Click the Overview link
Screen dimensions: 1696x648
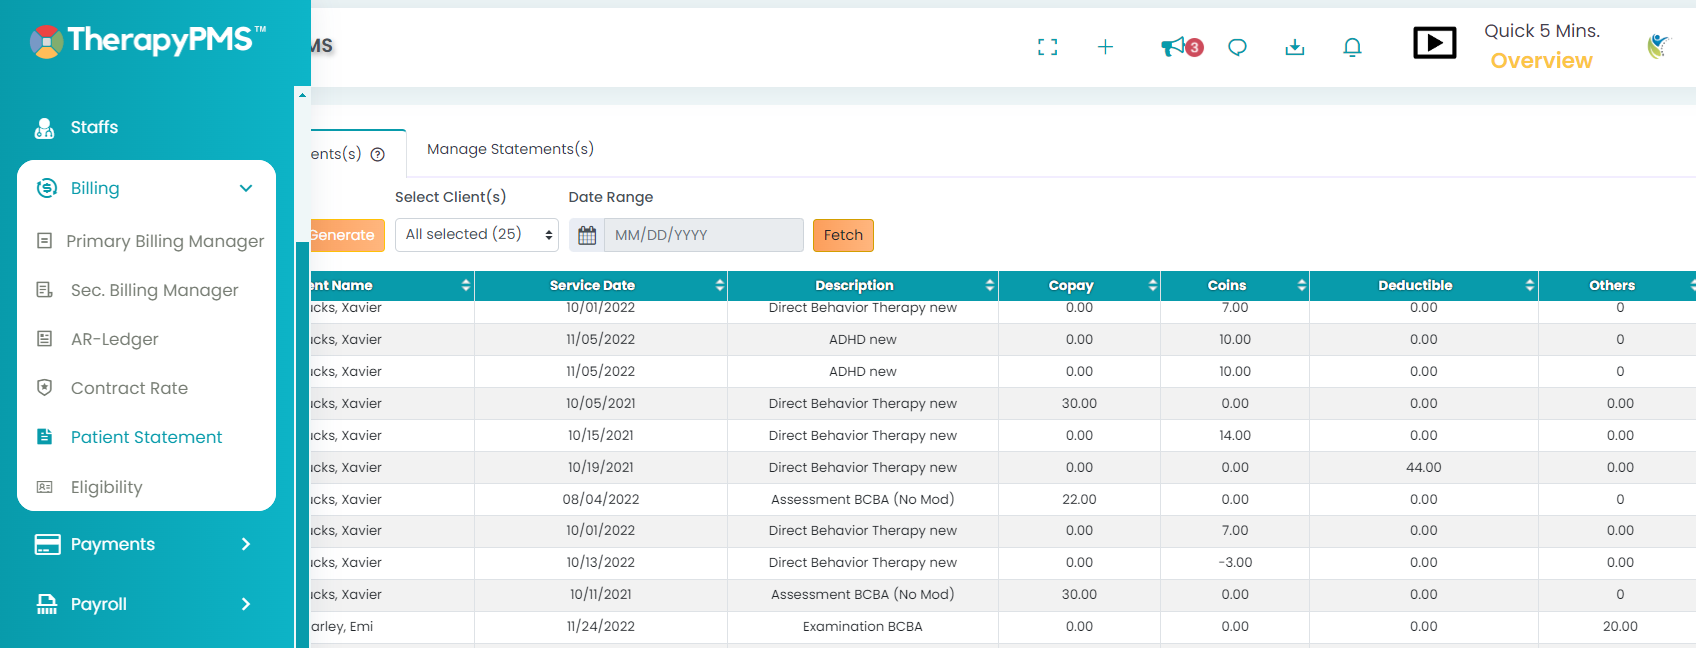[1541, 60]
